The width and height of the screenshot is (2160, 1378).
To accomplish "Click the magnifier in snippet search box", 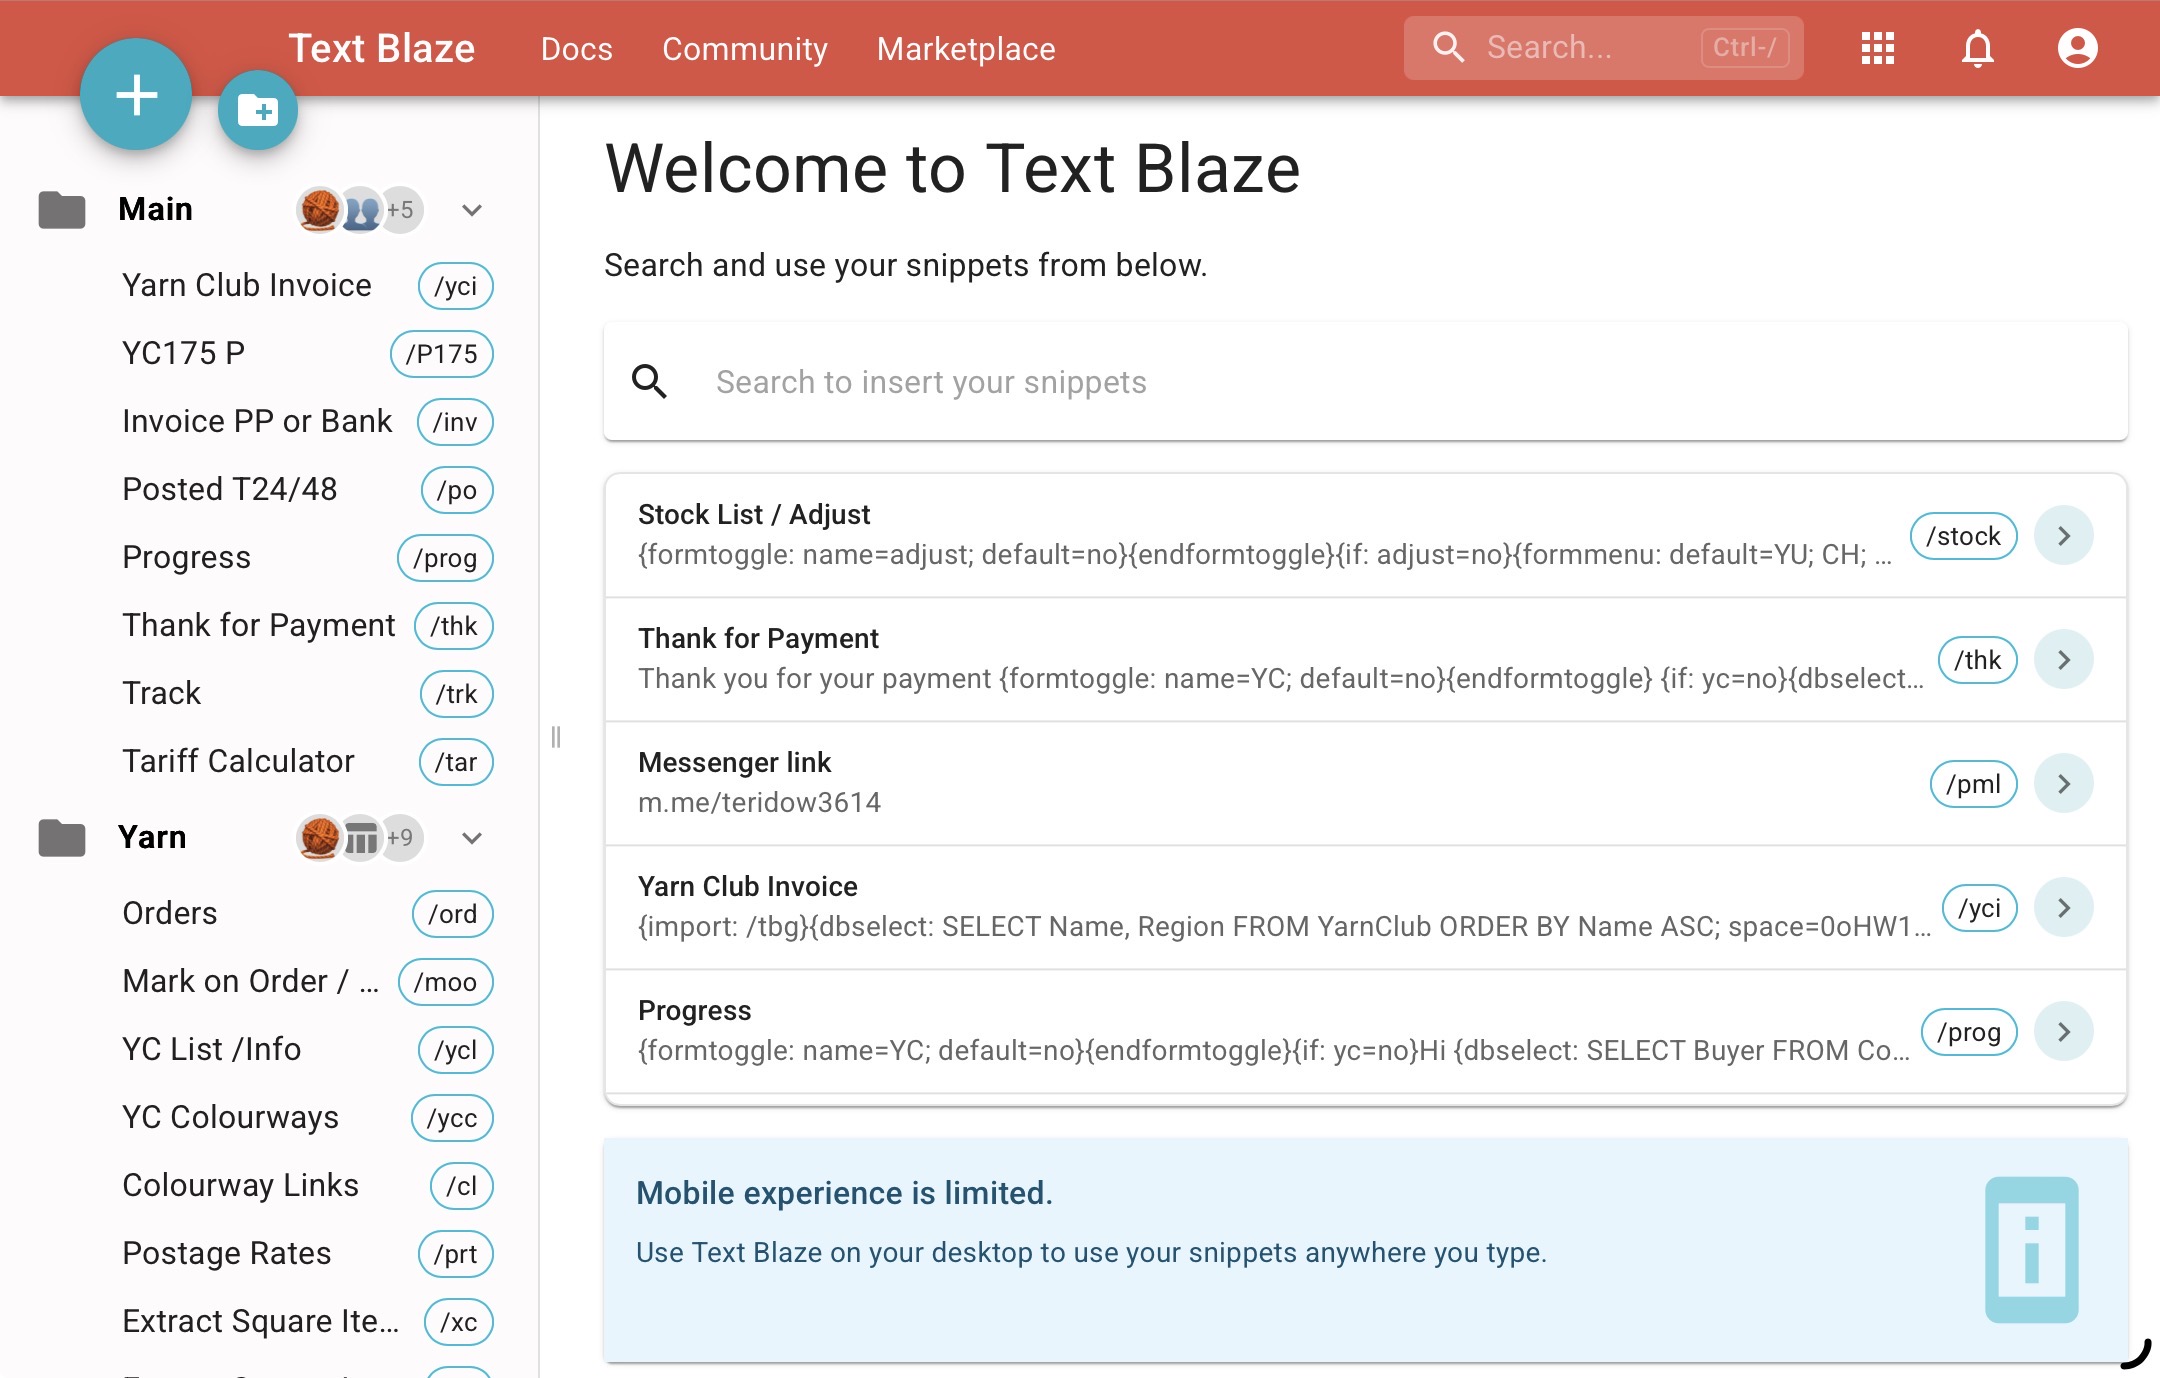I will click(650, 381).
